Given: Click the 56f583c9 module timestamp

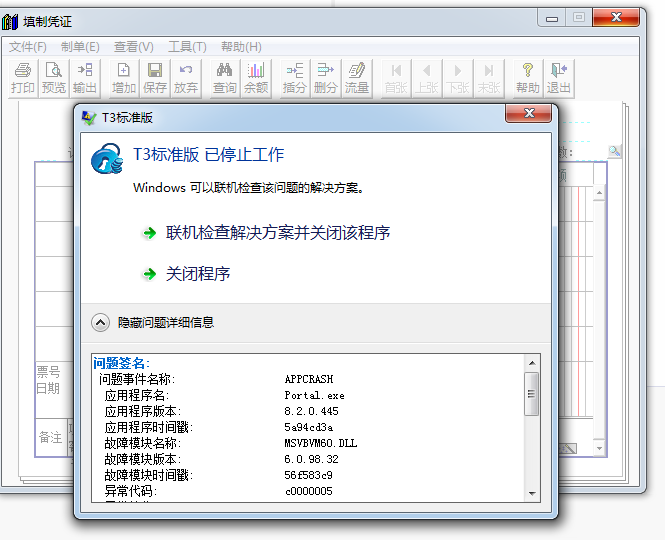Looking at the screenshot, I should point(308,475).
